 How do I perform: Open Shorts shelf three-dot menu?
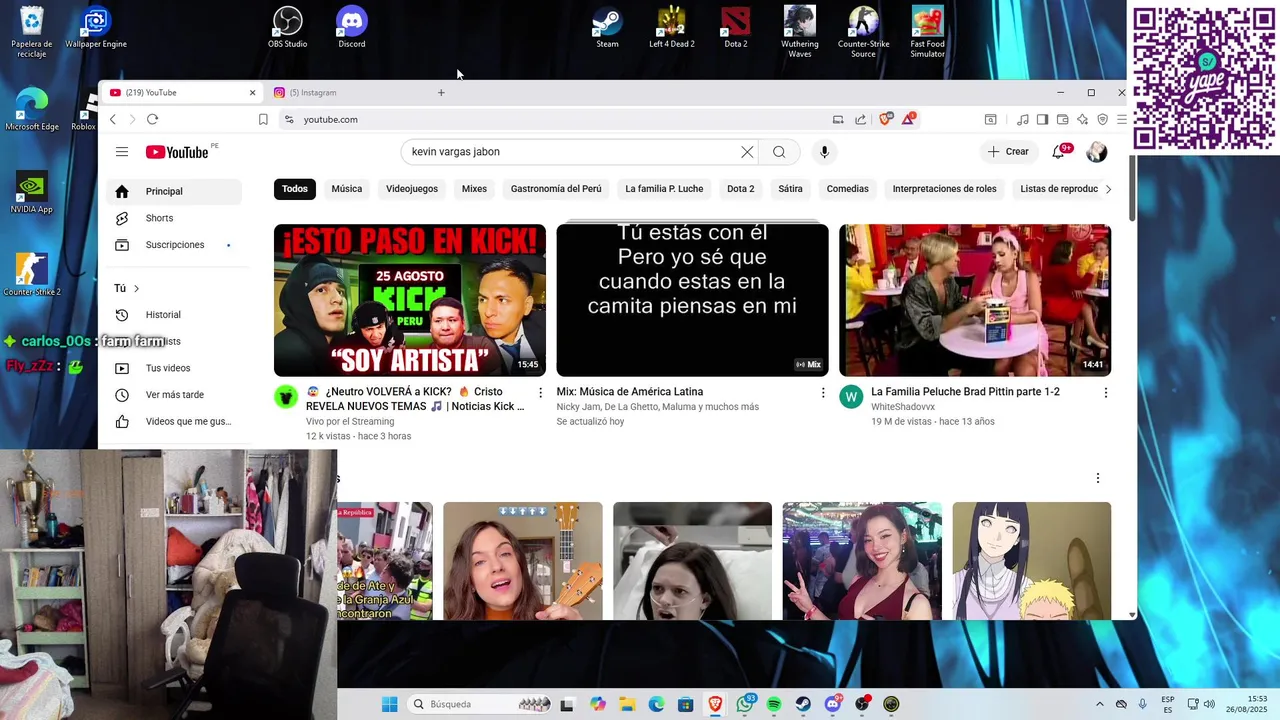[1097, 478]
